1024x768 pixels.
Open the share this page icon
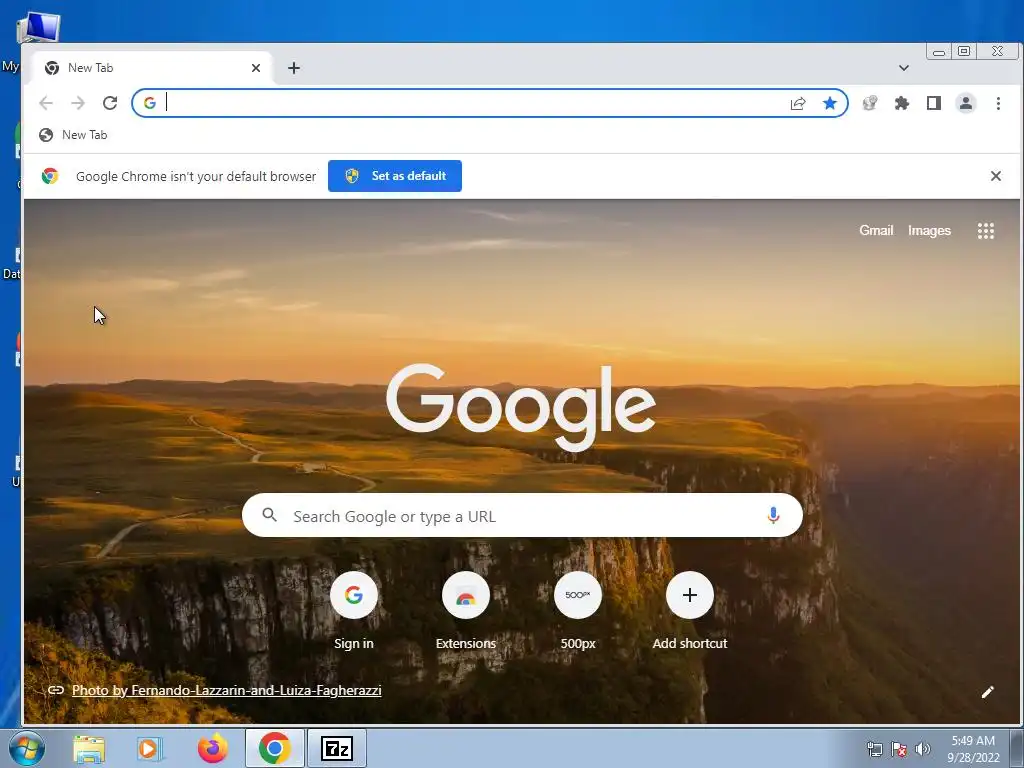point(798,103)
